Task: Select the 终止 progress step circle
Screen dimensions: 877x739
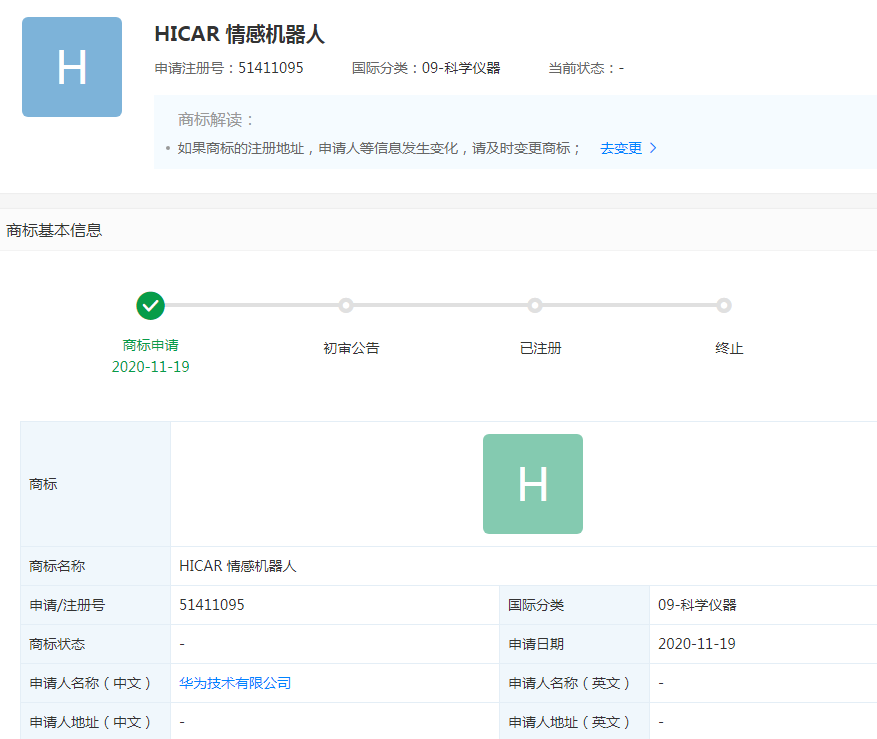Action: click(x=724, y=305)
